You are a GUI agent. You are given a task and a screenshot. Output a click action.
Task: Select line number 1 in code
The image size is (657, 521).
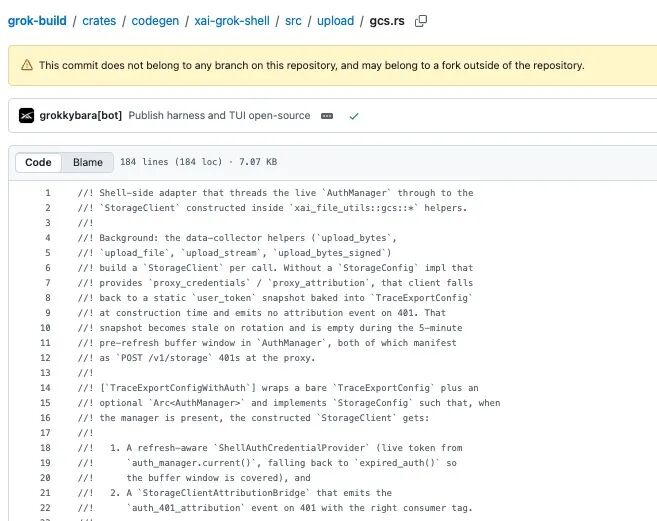point(48,193)
